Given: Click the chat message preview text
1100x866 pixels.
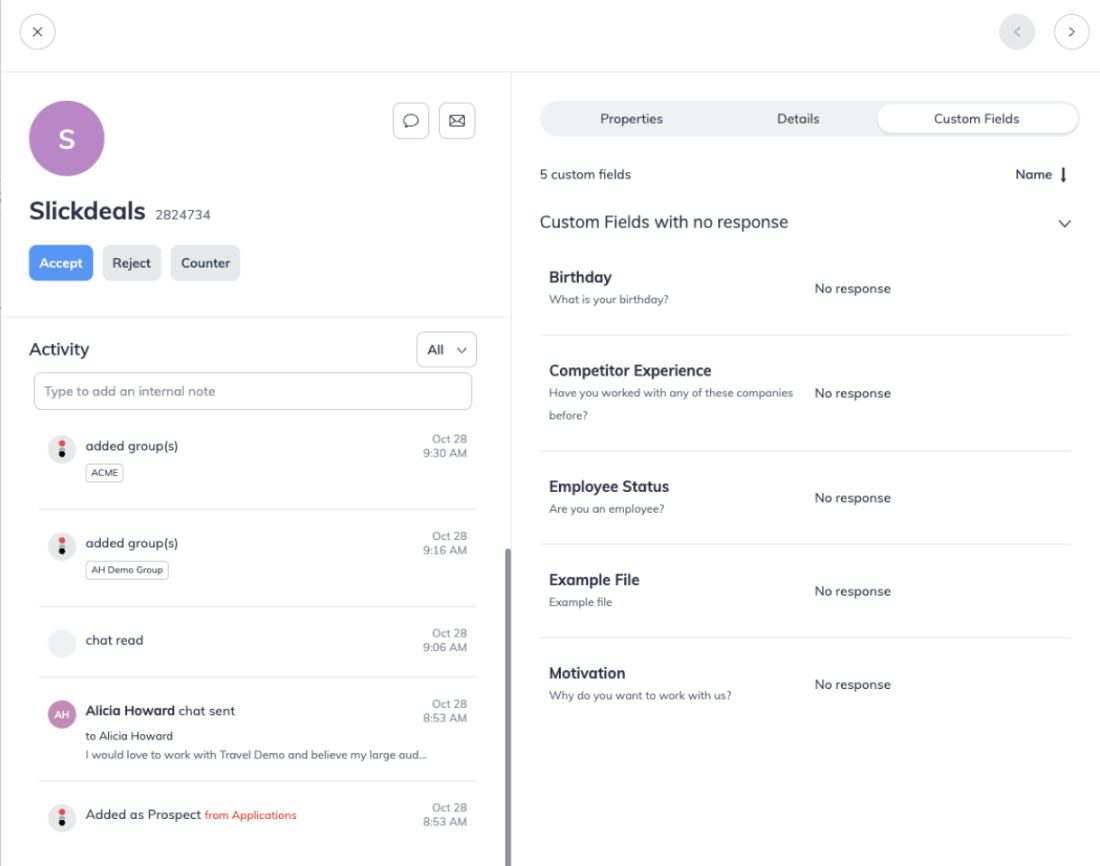Looking at the screenshot, I should pos(256,755).
